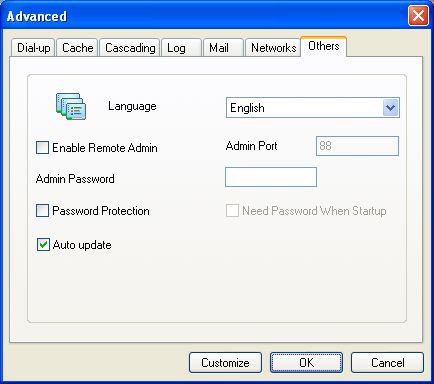
Task: Open the Mail tab
Action: [223, 48]
